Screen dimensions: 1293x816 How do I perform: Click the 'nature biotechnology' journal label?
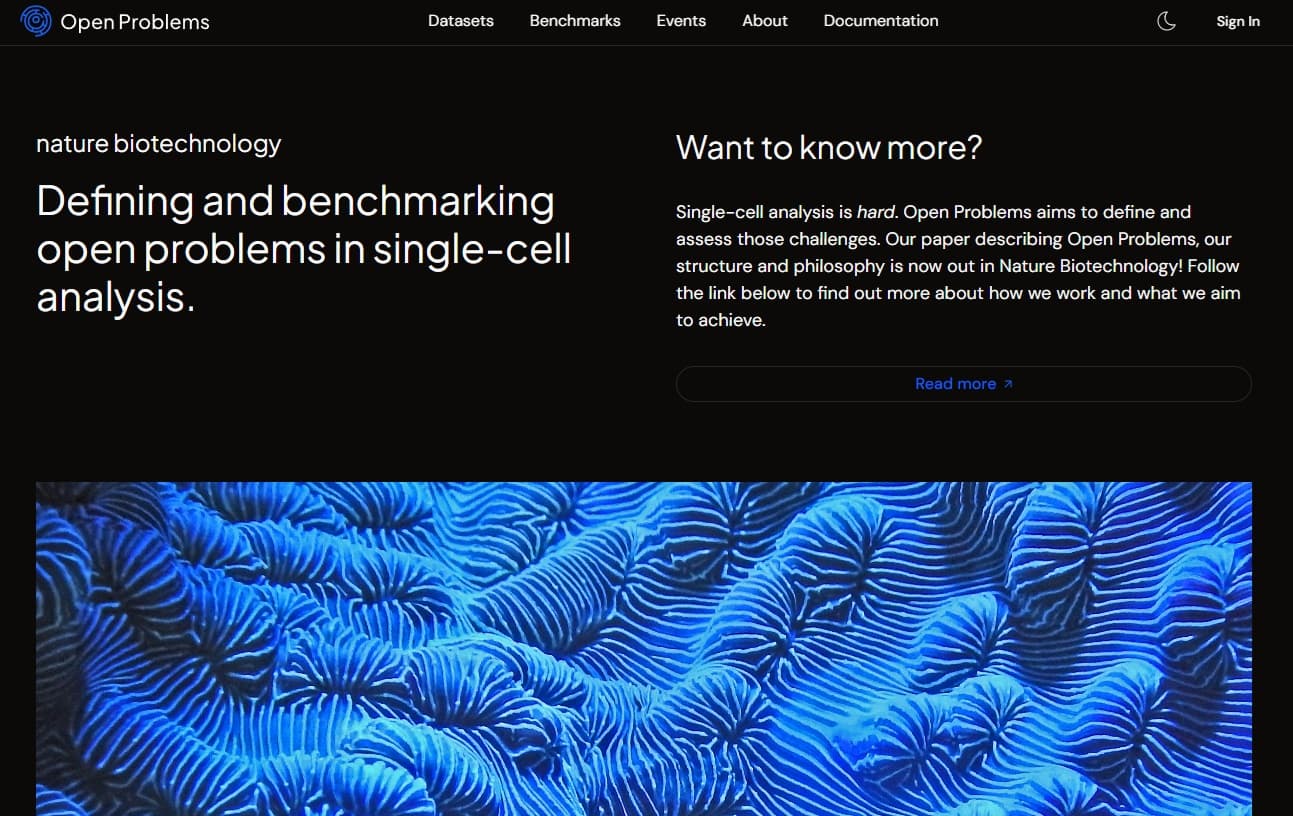tap(158, 144)
